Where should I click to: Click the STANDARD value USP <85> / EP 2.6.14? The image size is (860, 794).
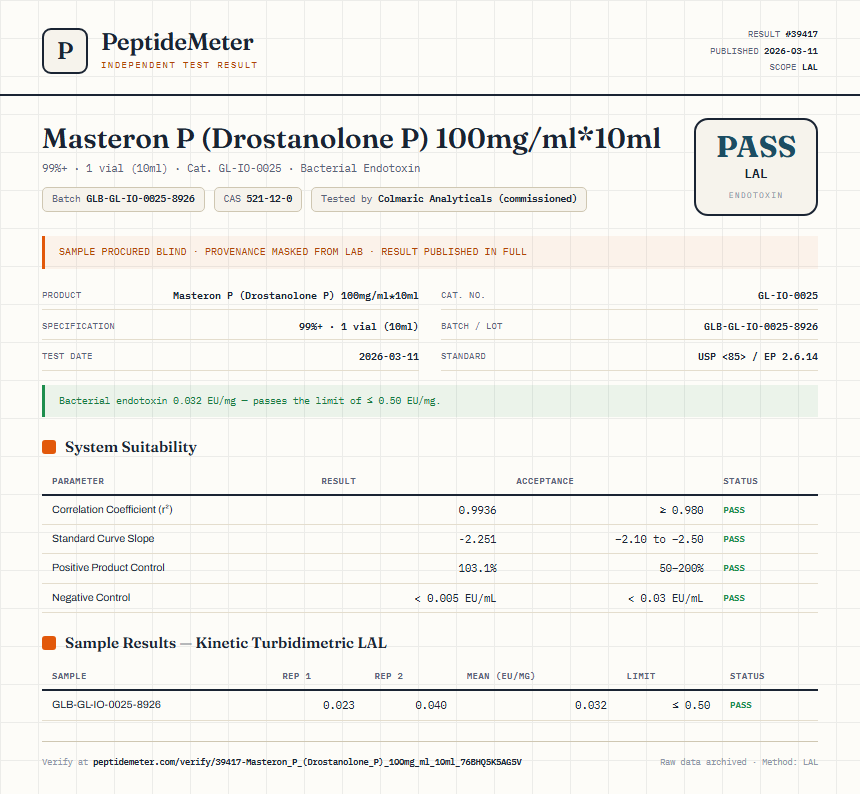click(757, 356)
